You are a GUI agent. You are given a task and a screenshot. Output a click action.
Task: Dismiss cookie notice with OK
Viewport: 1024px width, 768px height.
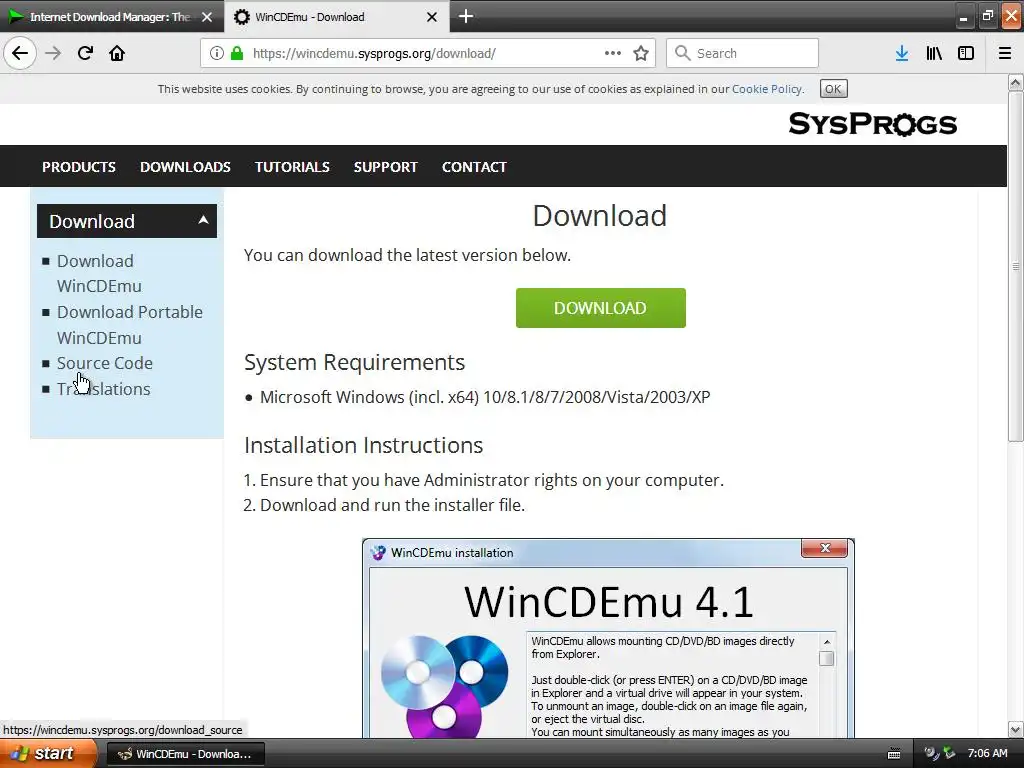[x=833, y=89]
